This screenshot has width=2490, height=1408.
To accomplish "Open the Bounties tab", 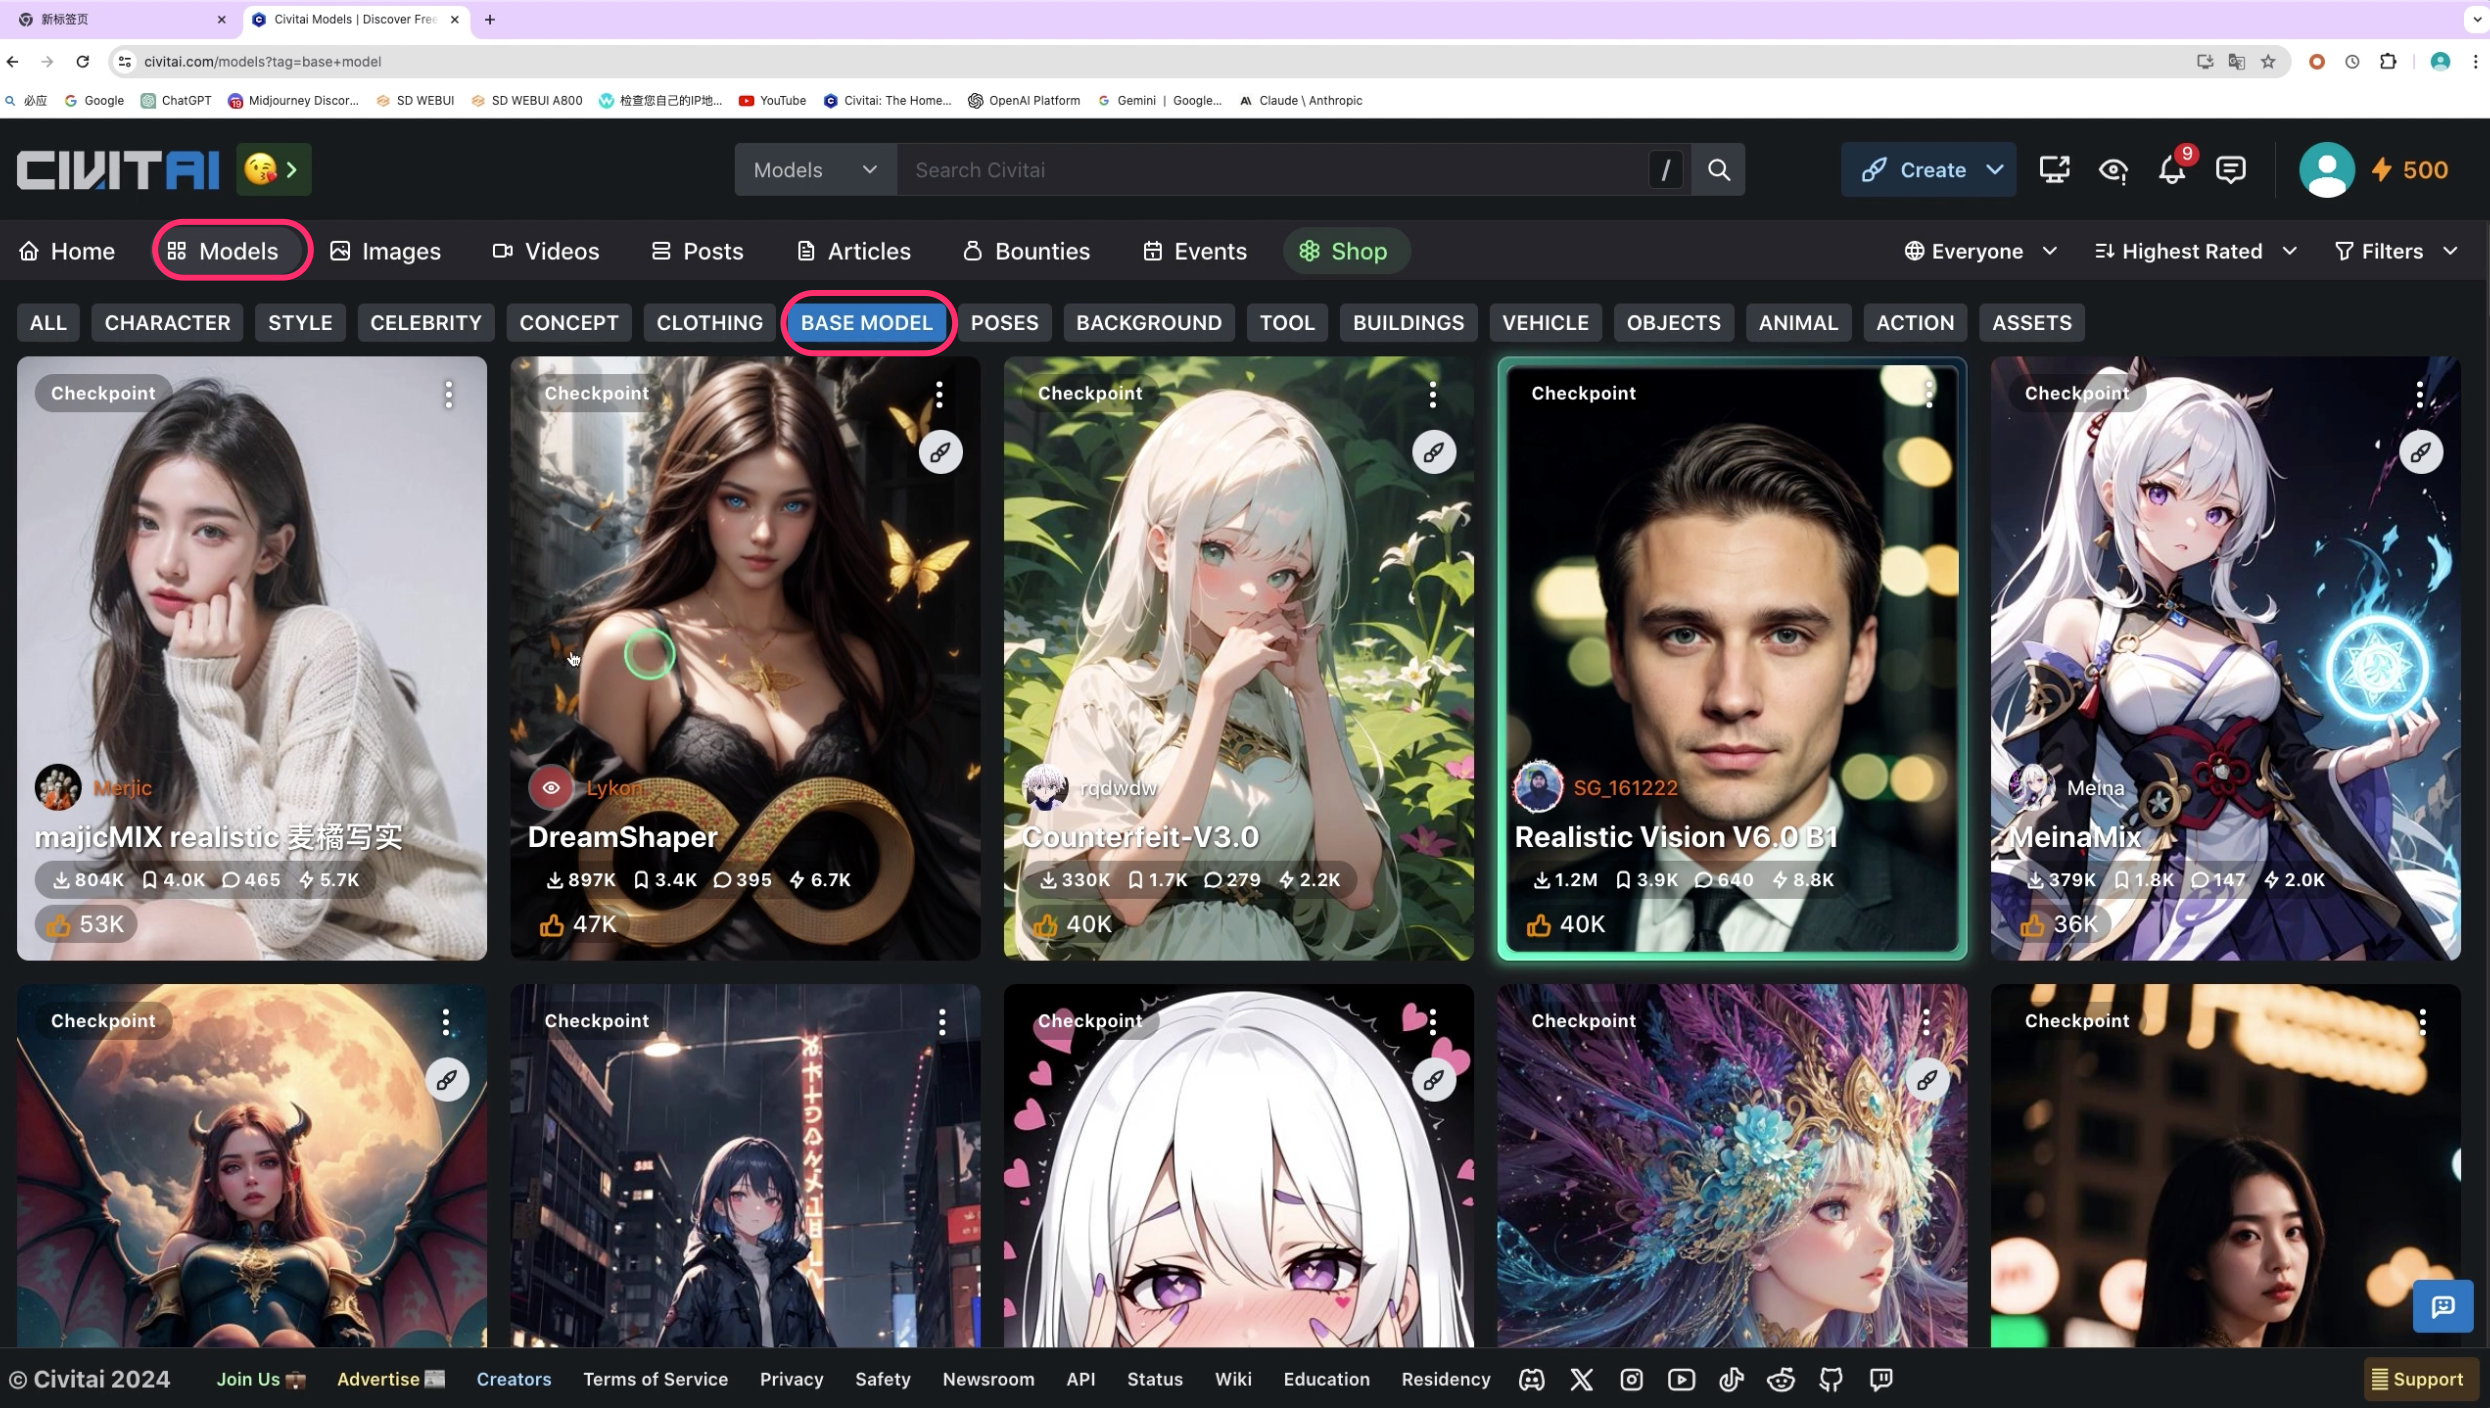I will click(1026, 251).
